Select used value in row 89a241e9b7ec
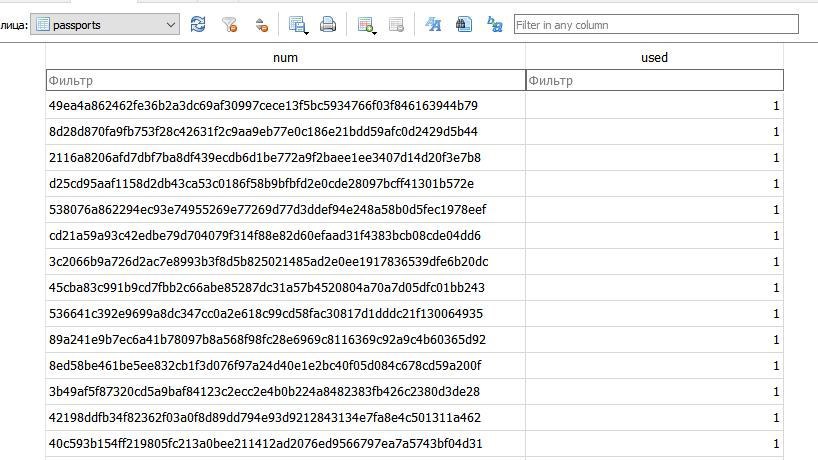Viewport: 818px width, 460px height. tap(654, 340)
